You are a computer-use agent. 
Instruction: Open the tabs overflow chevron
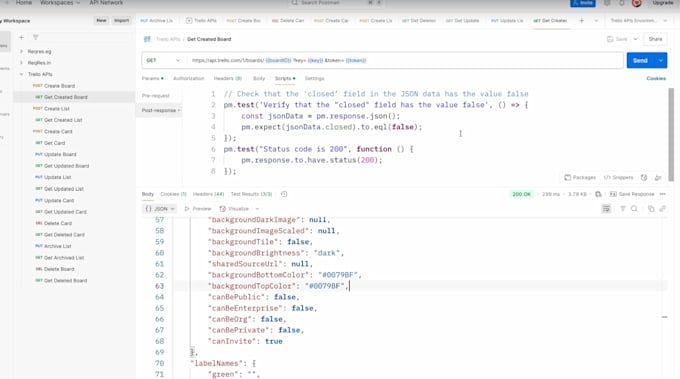coord(596,20)
